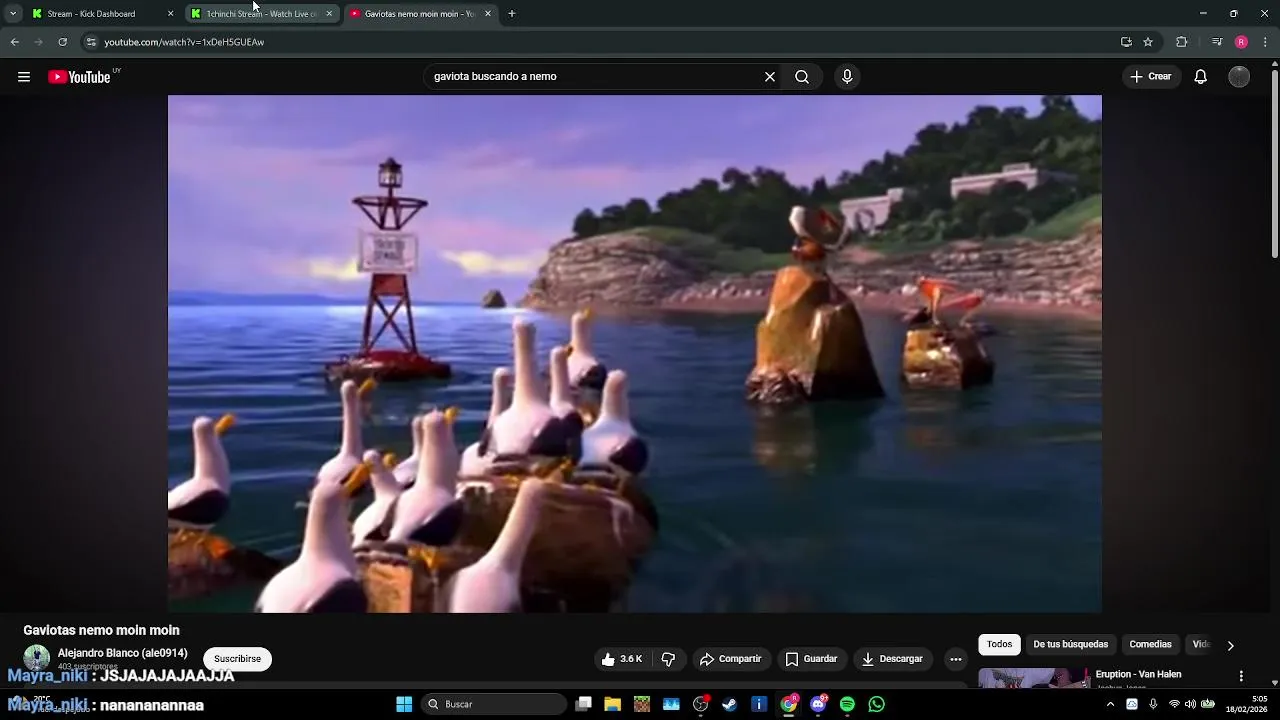Screen dimensions: 1280x720
Task: Click the video title Gaviotas nemo moin moin
Action: tap(102, 630)
